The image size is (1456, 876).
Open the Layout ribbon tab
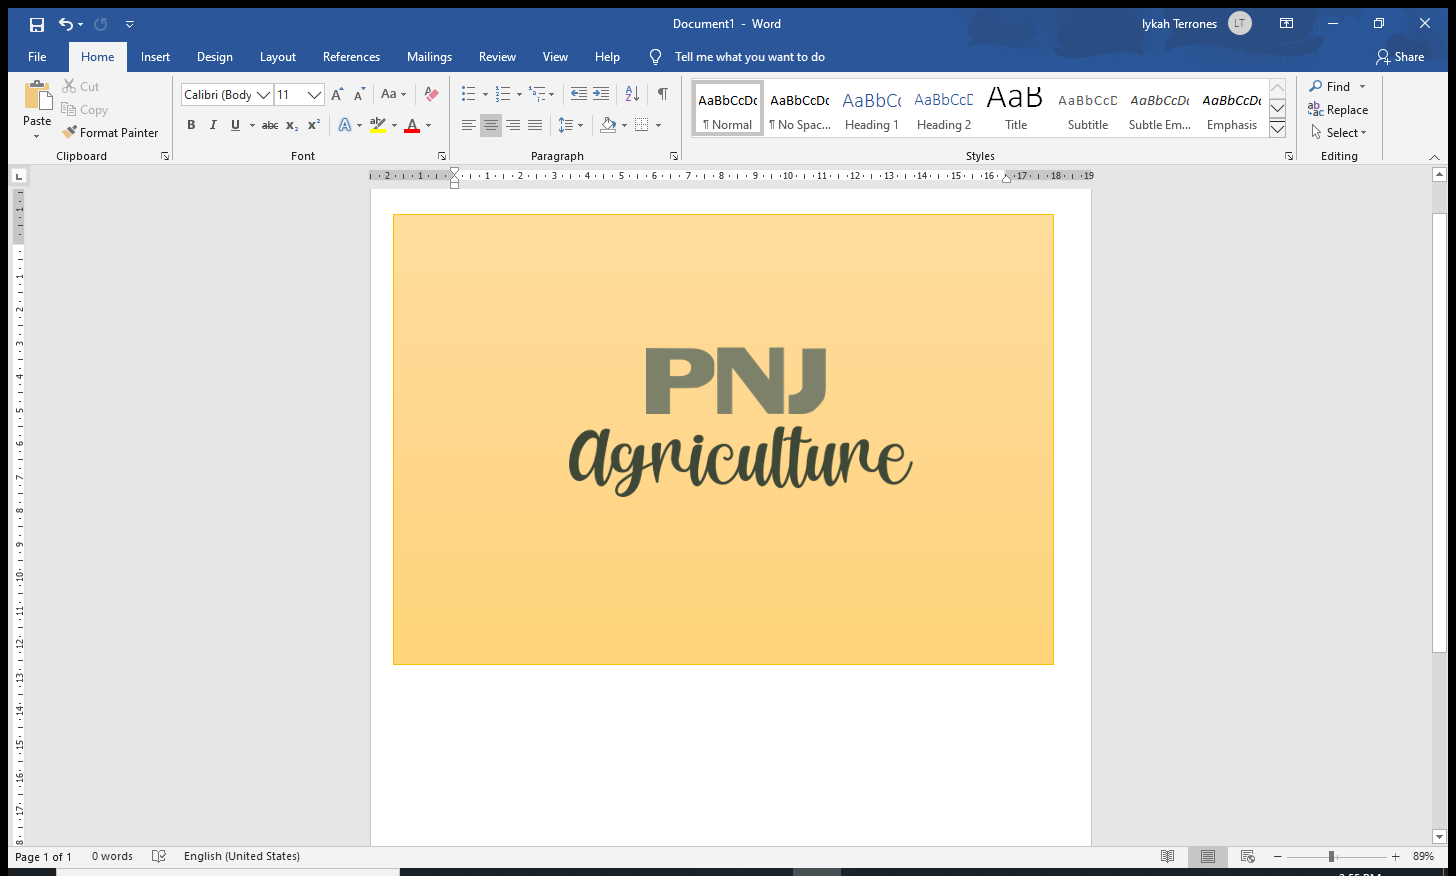277,57
